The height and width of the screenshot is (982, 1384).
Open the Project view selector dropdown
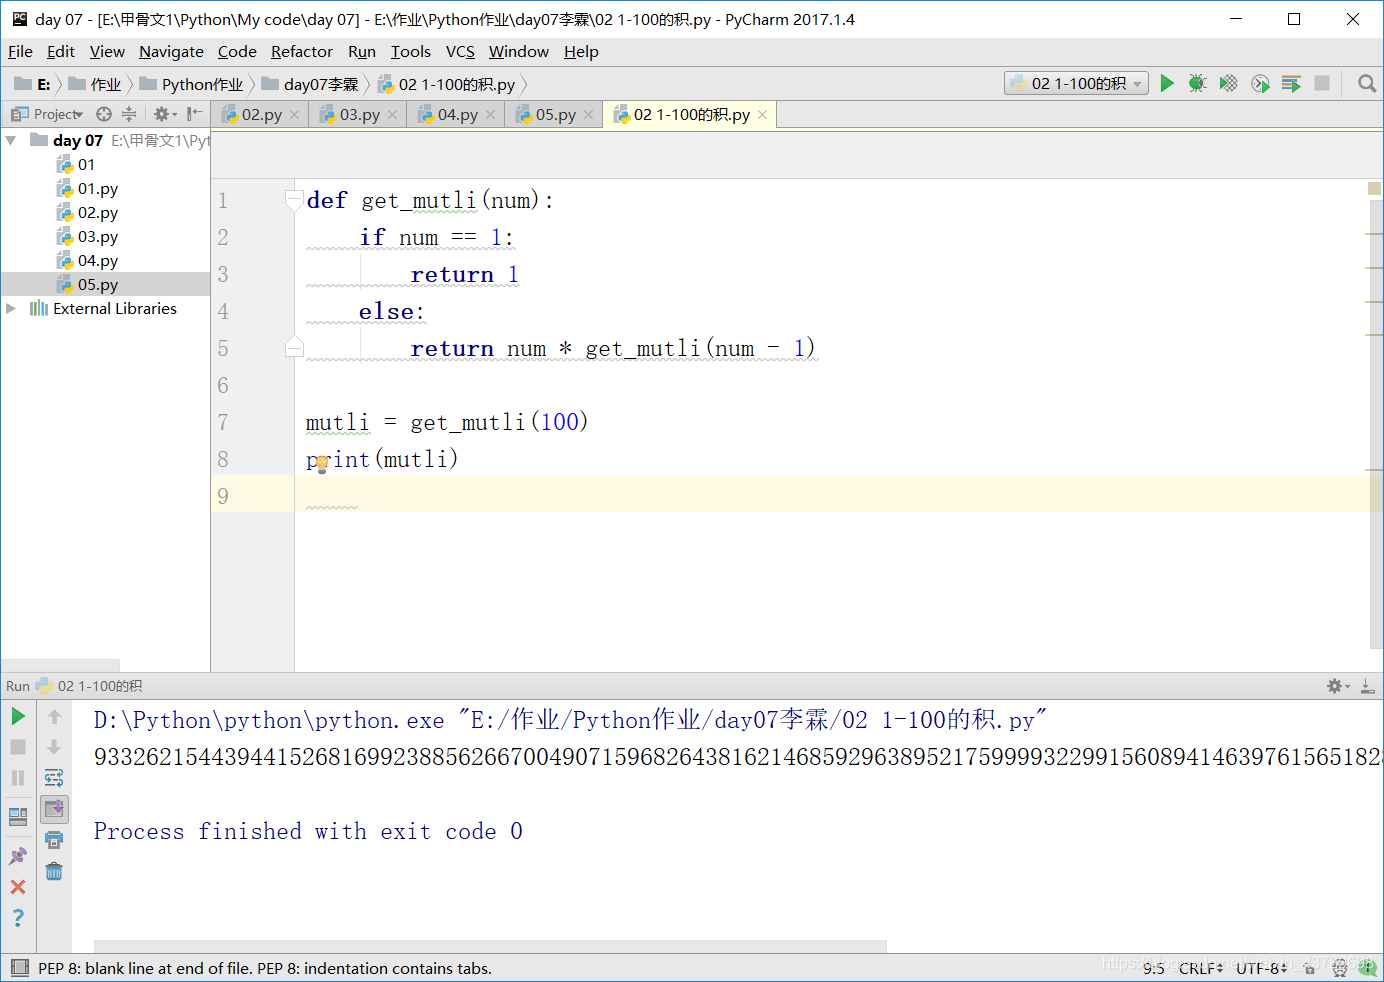click(x=47, y=114)
